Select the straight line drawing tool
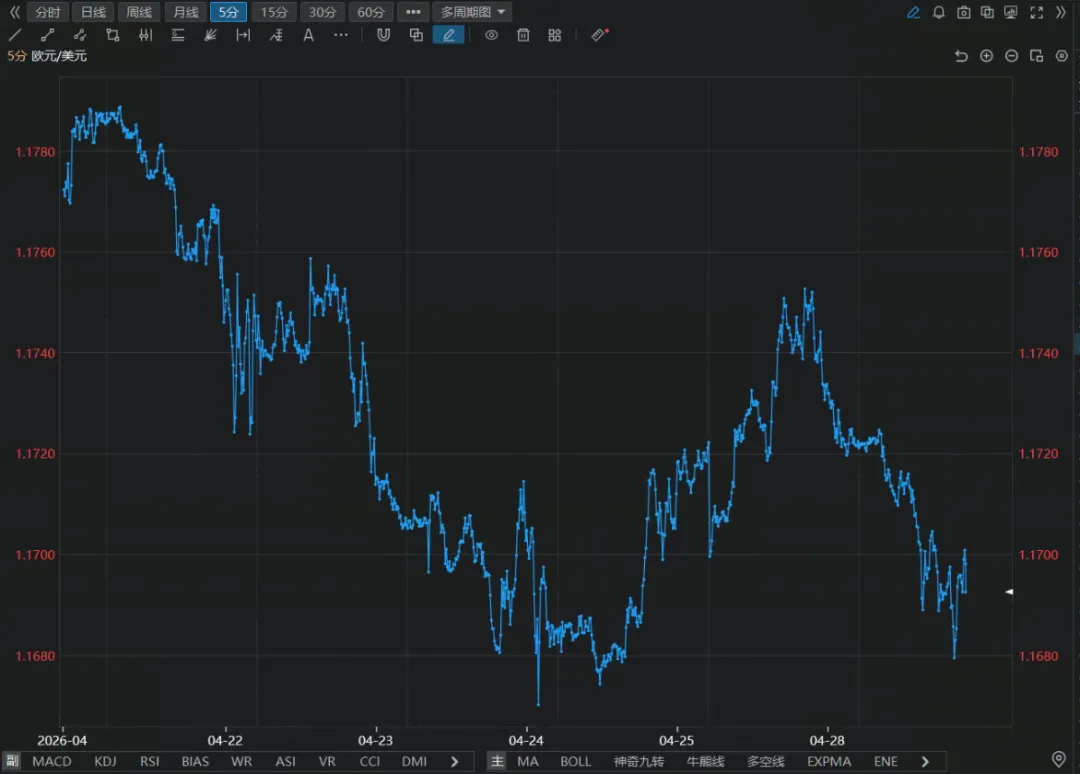Image resolution: width=1080 pixels, height=774 pixels. [x=15, y=35]
